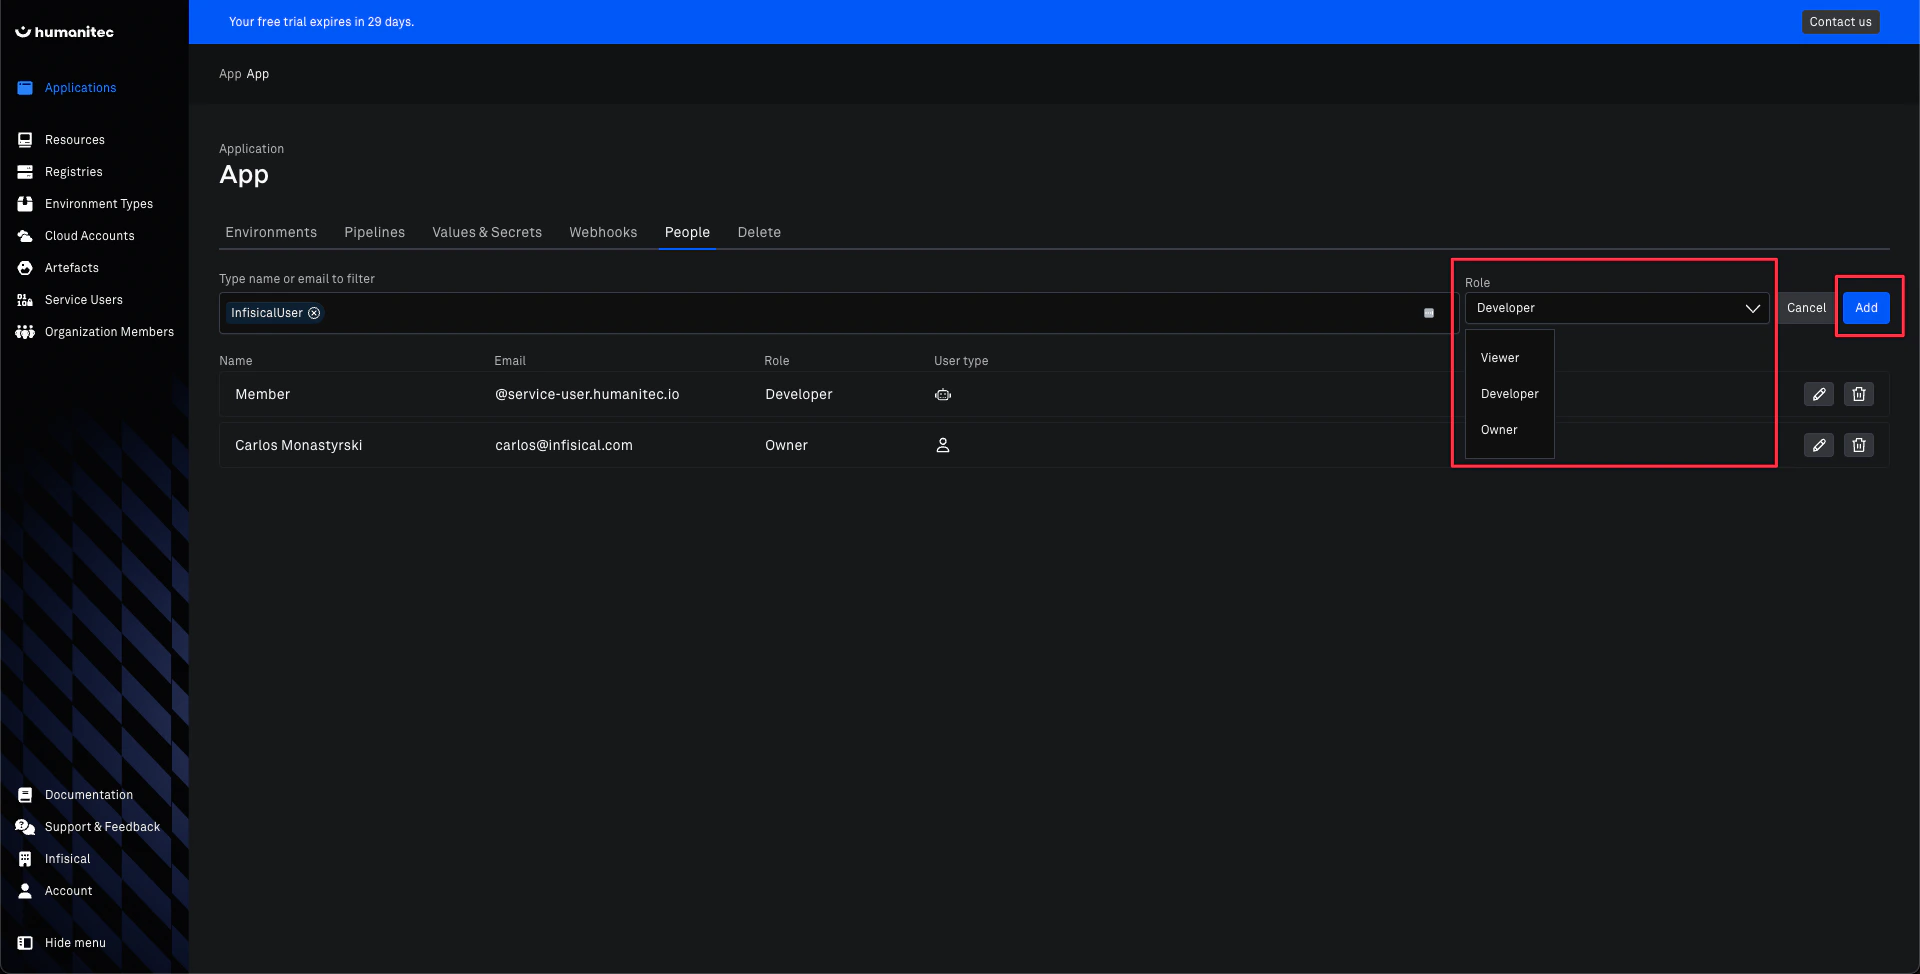The image size is (1920, 974).
Task: Open Support & Feedback chat icon
Action: click(25, 827)
